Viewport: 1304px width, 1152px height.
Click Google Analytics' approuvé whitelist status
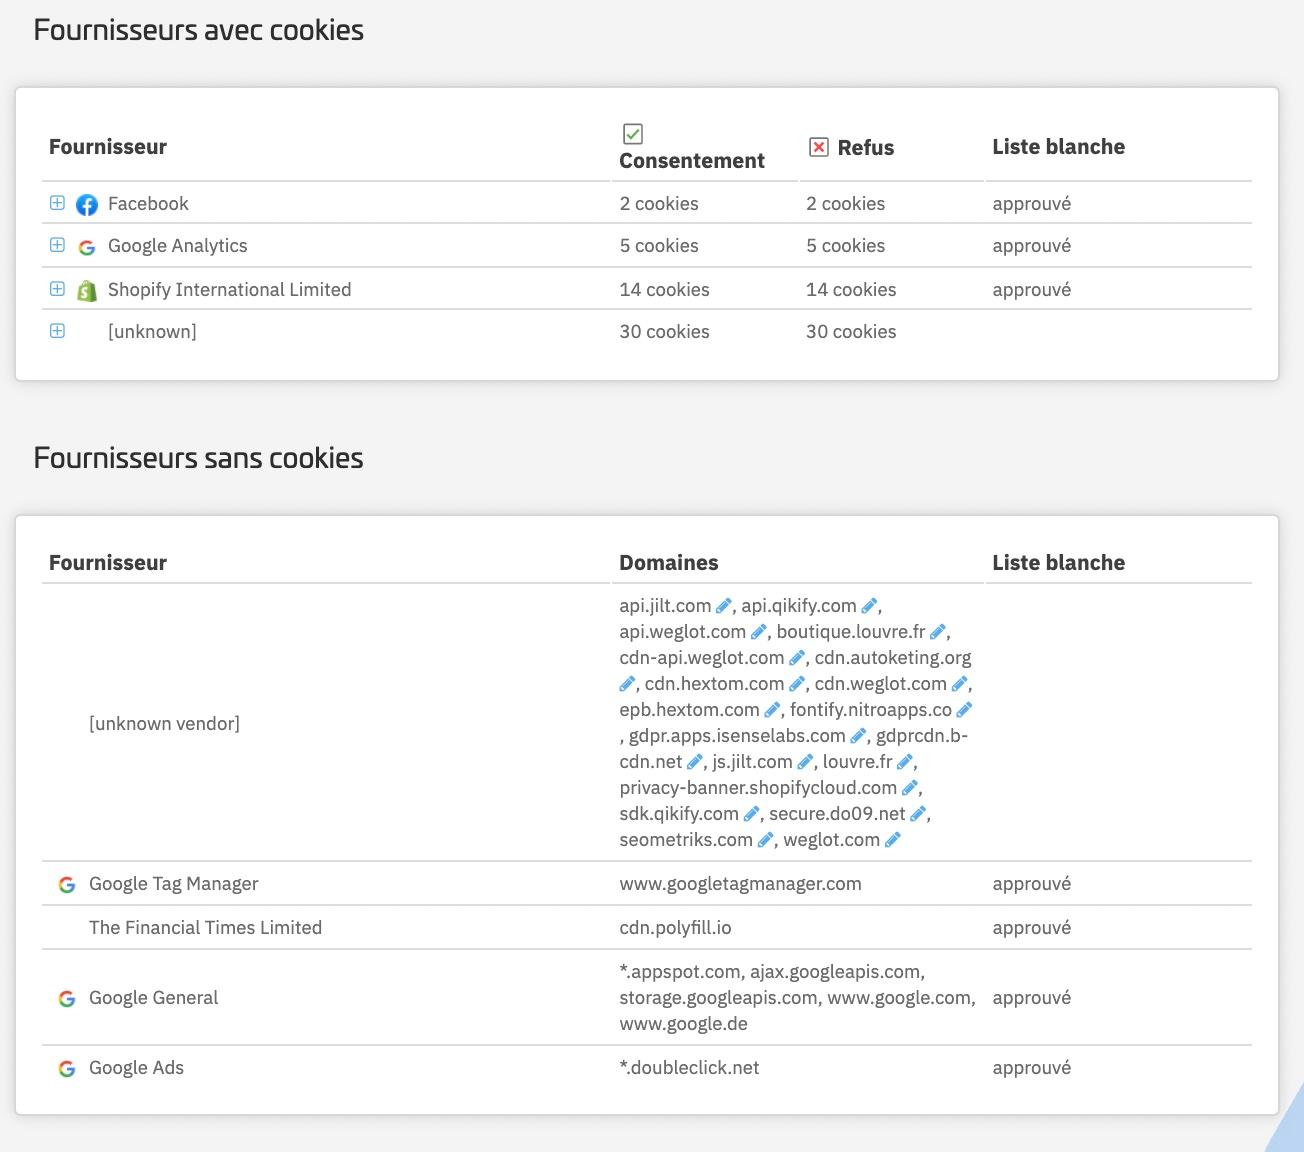click(x=1031, y=245)
